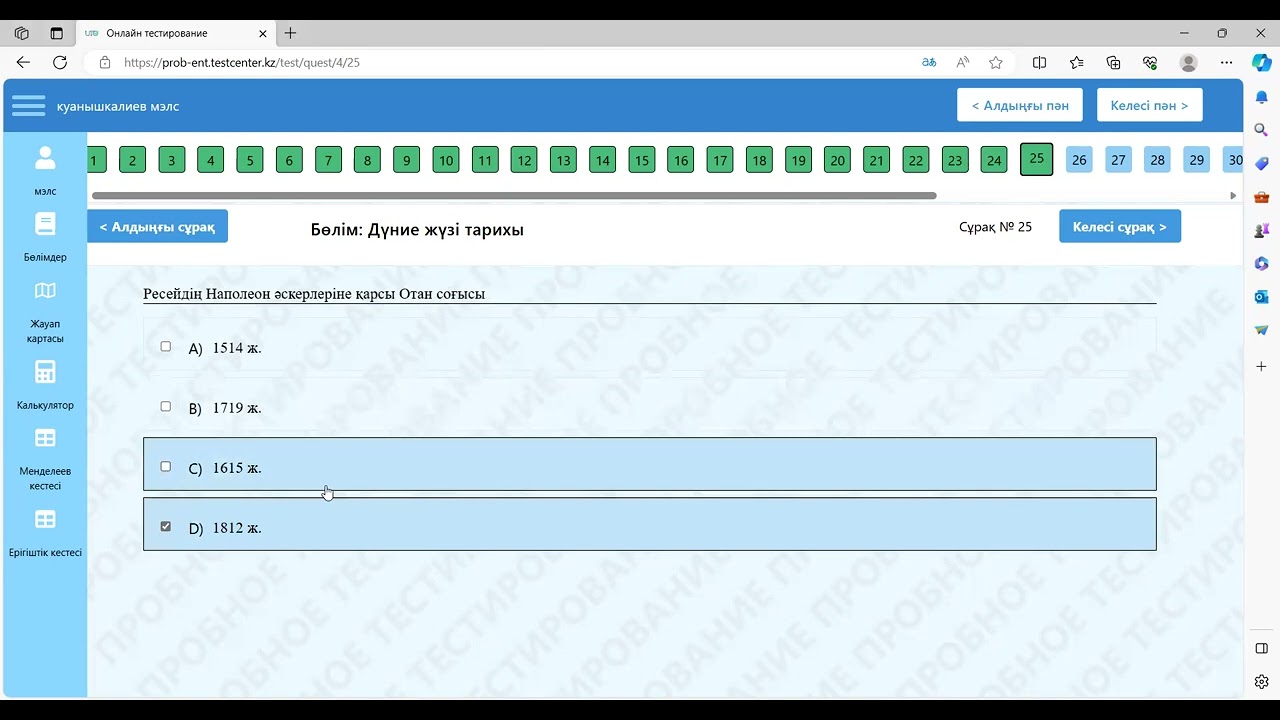This screenshot has width=1280, height=720.
Task: Launch the Калькулятор tool
Action: [45, 372]
